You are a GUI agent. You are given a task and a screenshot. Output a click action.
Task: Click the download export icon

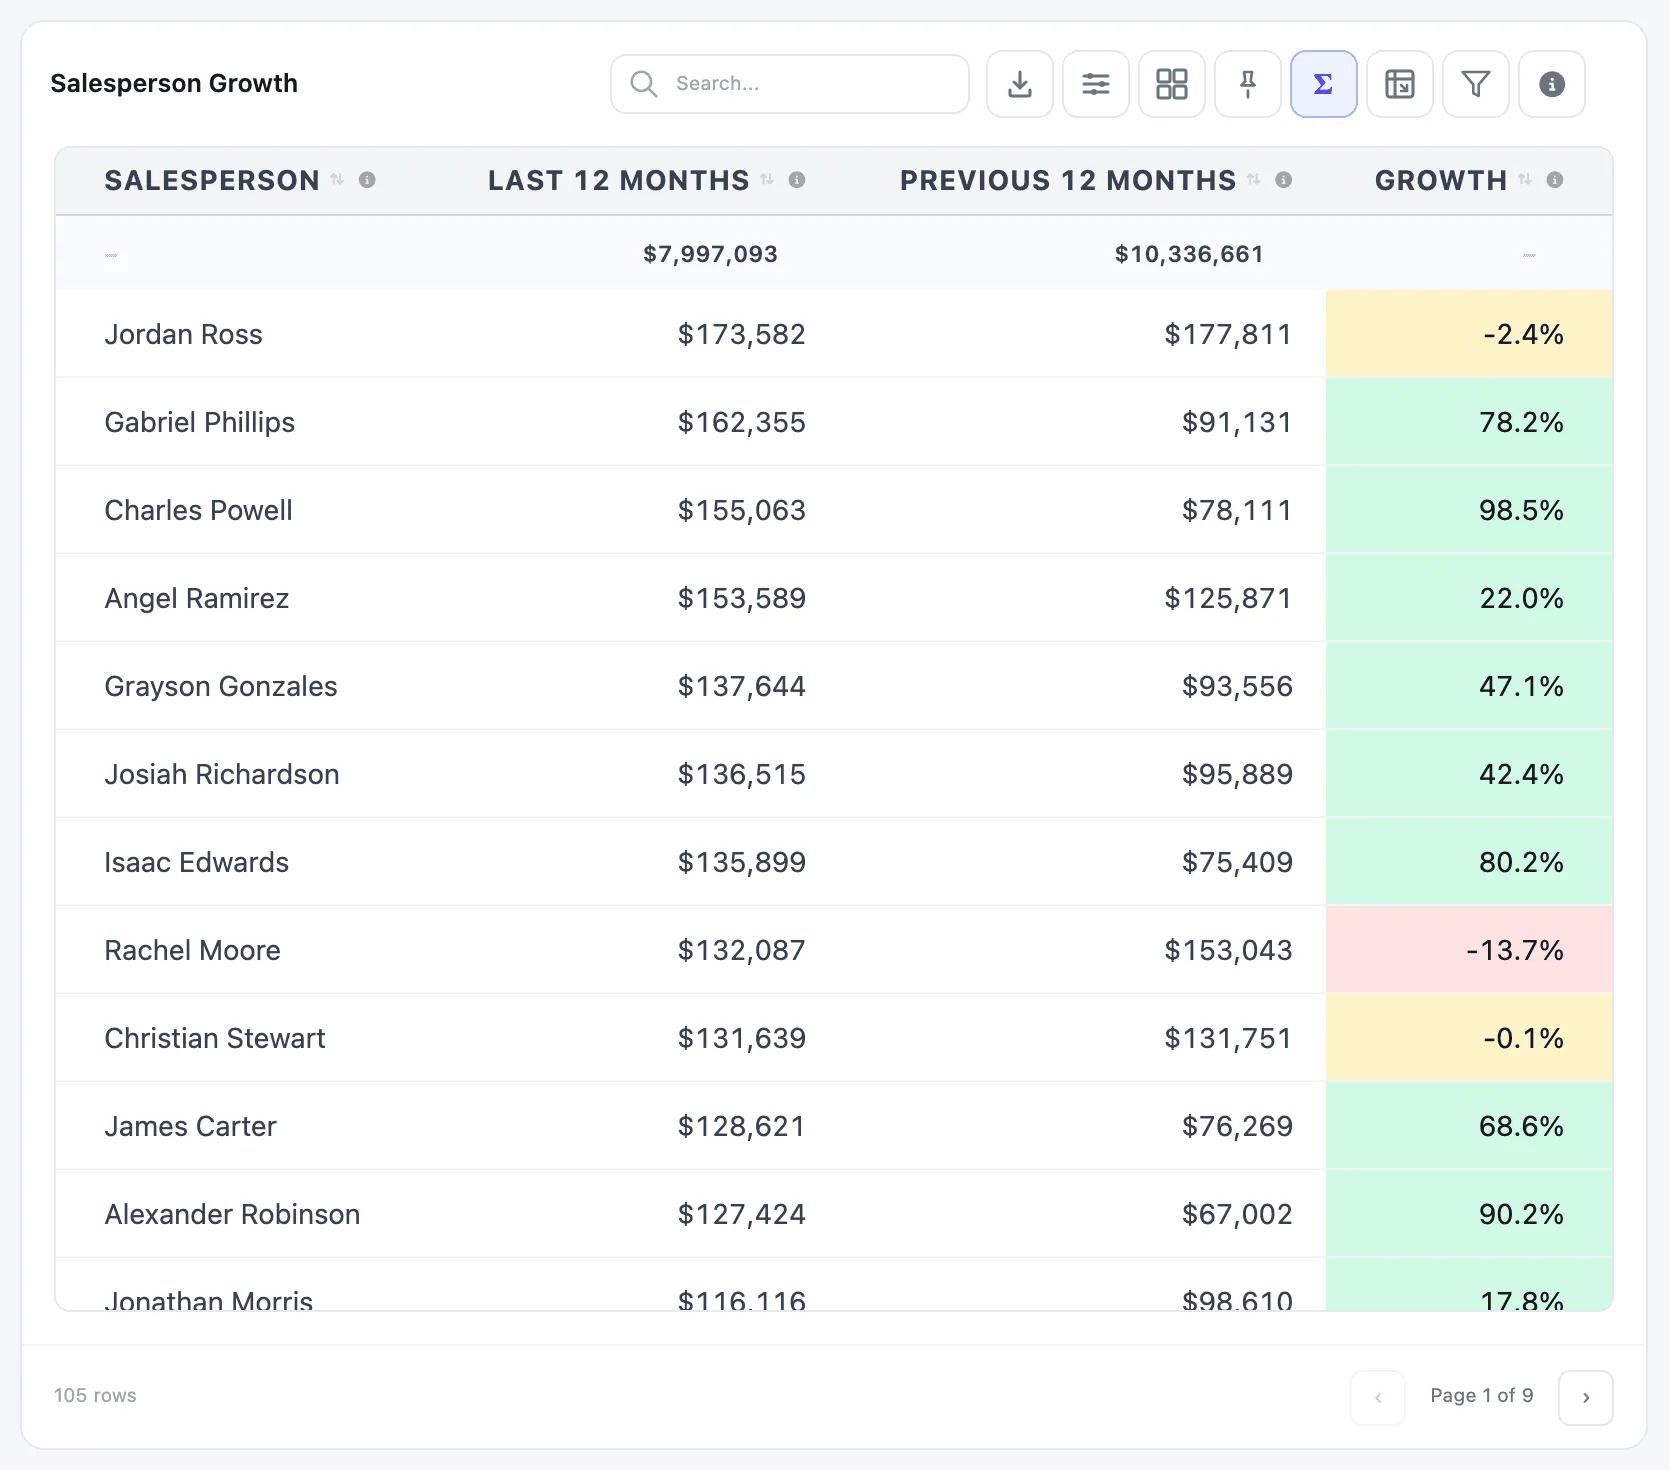pos(1020,84)
